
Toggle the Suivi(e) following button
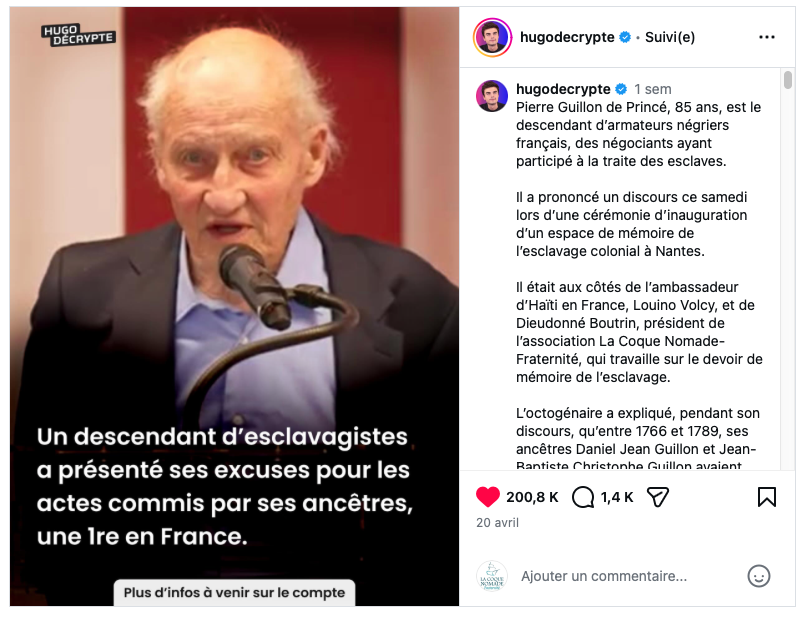point(670,37)
